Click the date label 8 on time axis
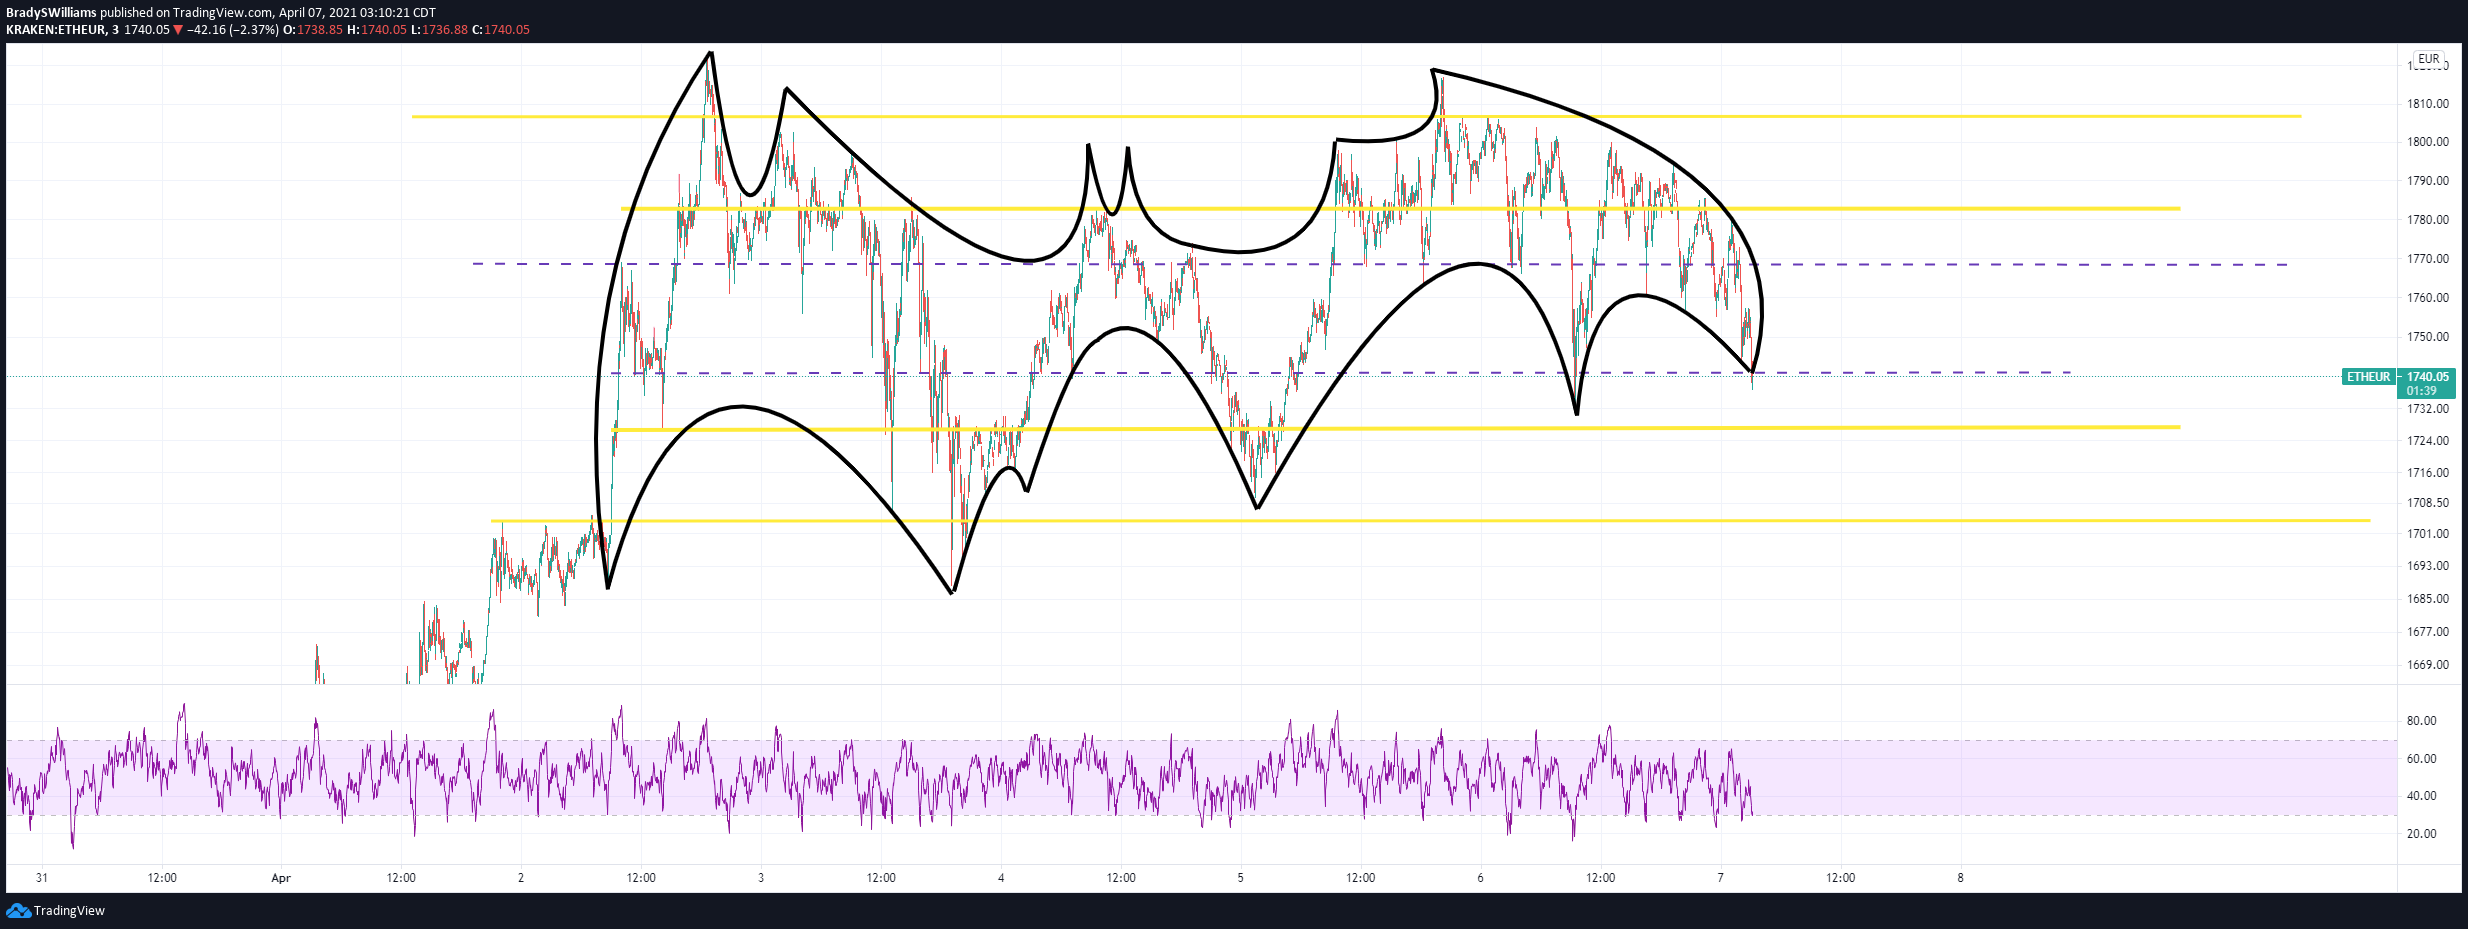Image resolution: width=2468 pixels, height=929 pixels. 1961,878
